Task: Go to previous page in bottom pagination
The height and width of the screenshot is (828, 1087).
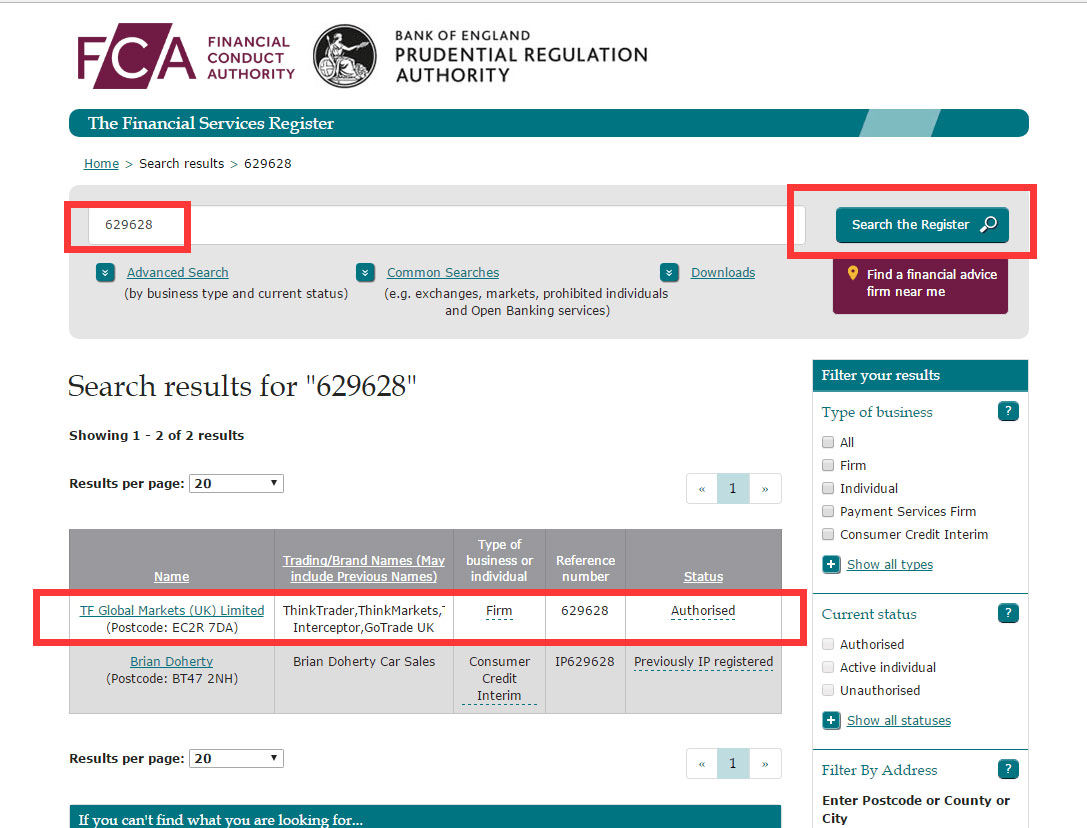Action: (702, 764)
